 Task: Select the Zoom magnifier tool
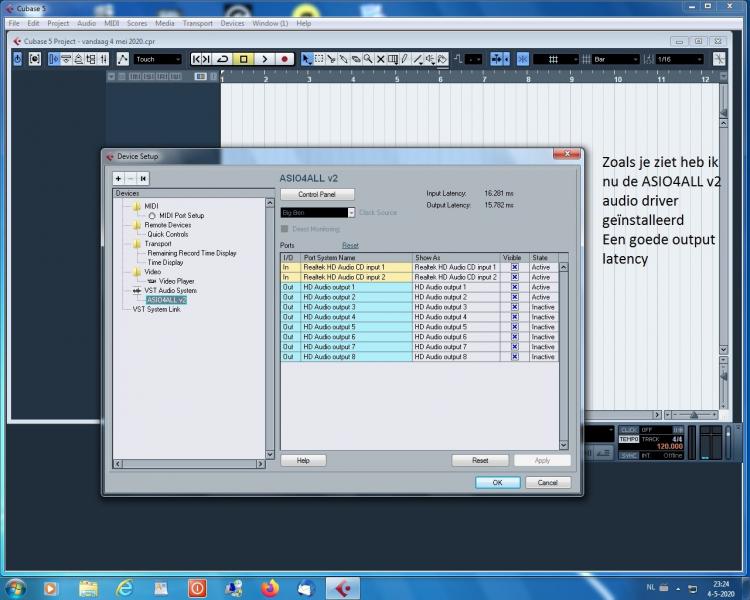pos(368,59)
